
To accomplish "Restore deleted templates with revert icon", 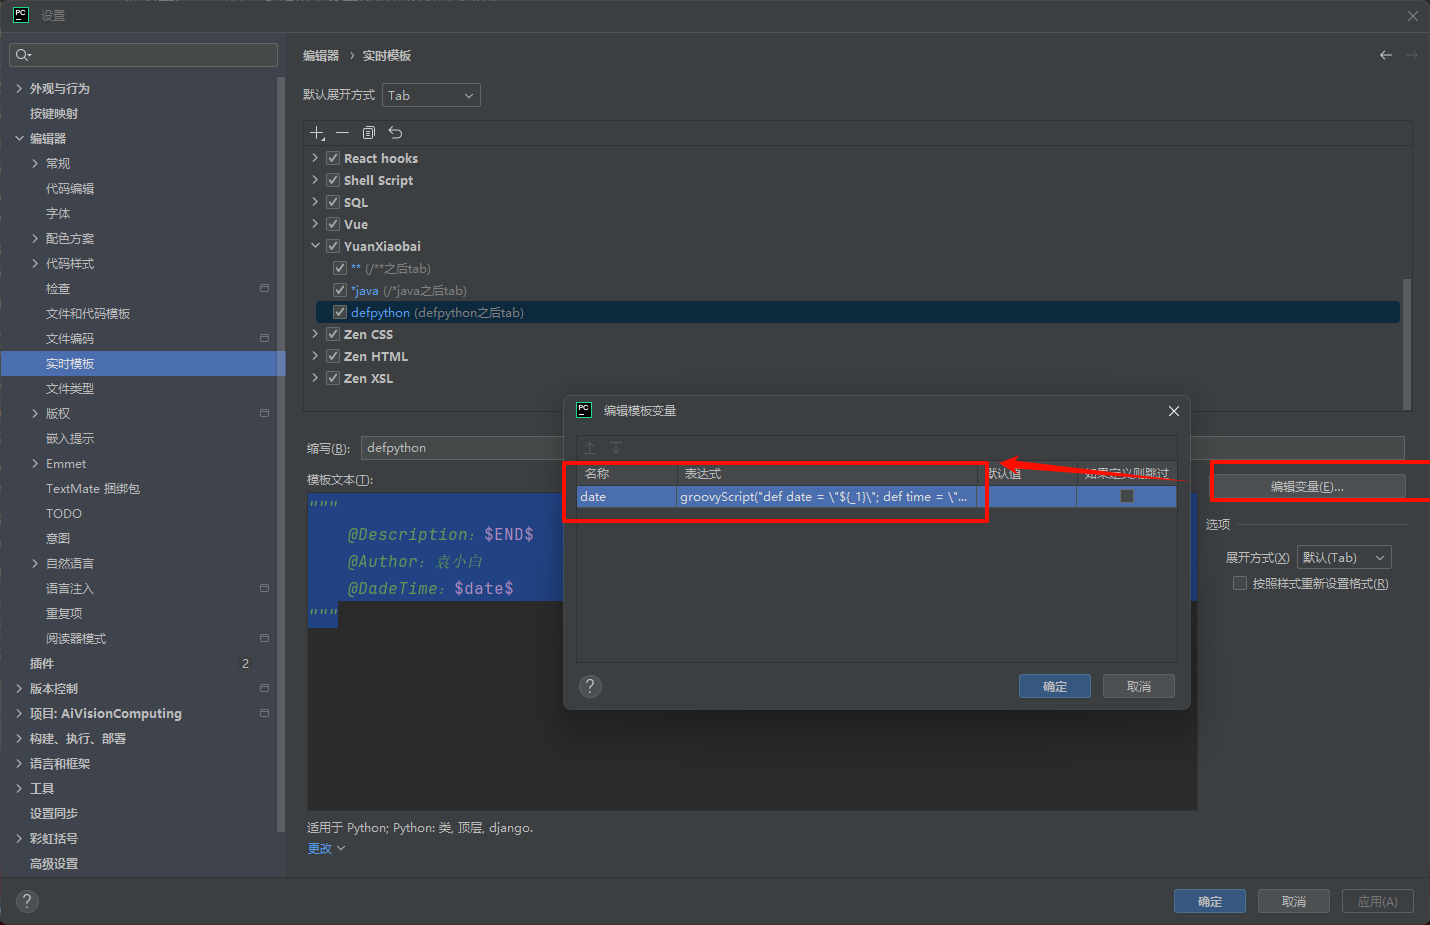I will point(395,133).
